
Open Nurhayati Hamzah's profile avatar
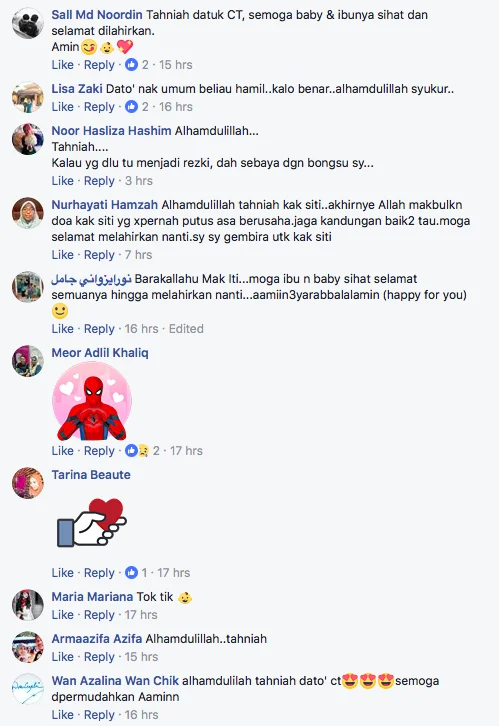28,213
